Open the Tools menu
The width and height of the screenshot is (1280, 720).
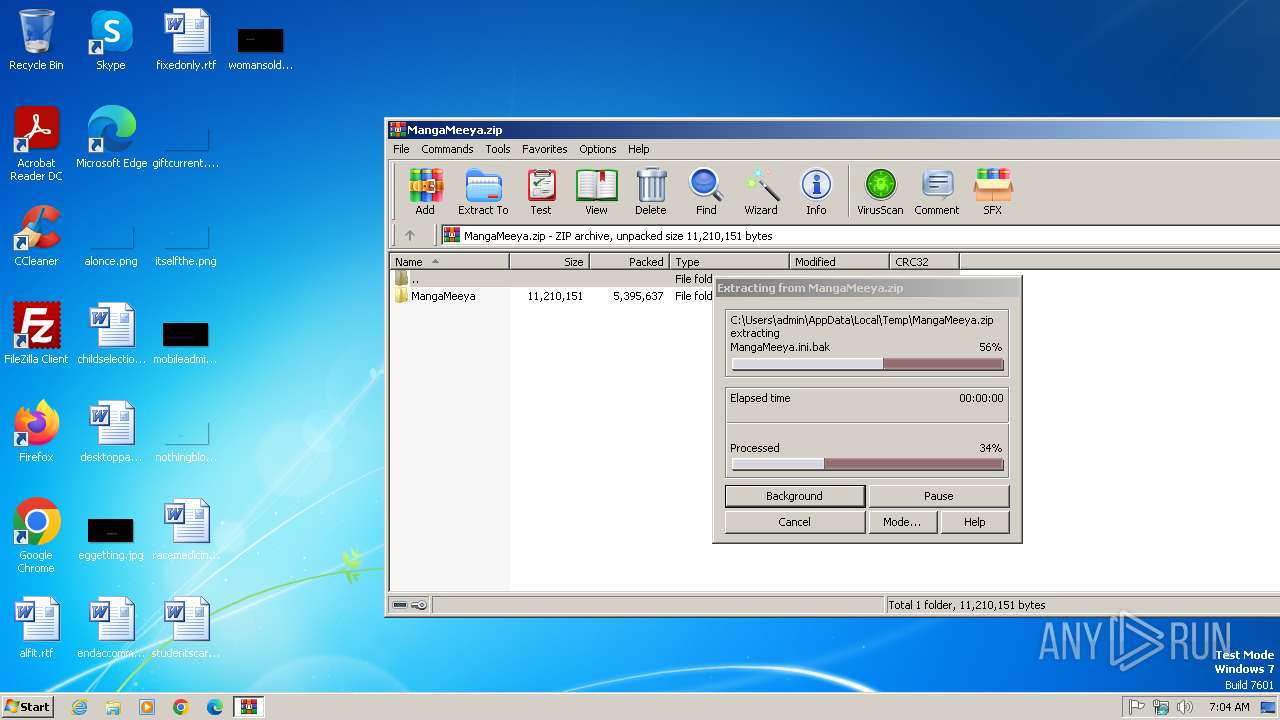pyautogui.click(x=498, y=149)
